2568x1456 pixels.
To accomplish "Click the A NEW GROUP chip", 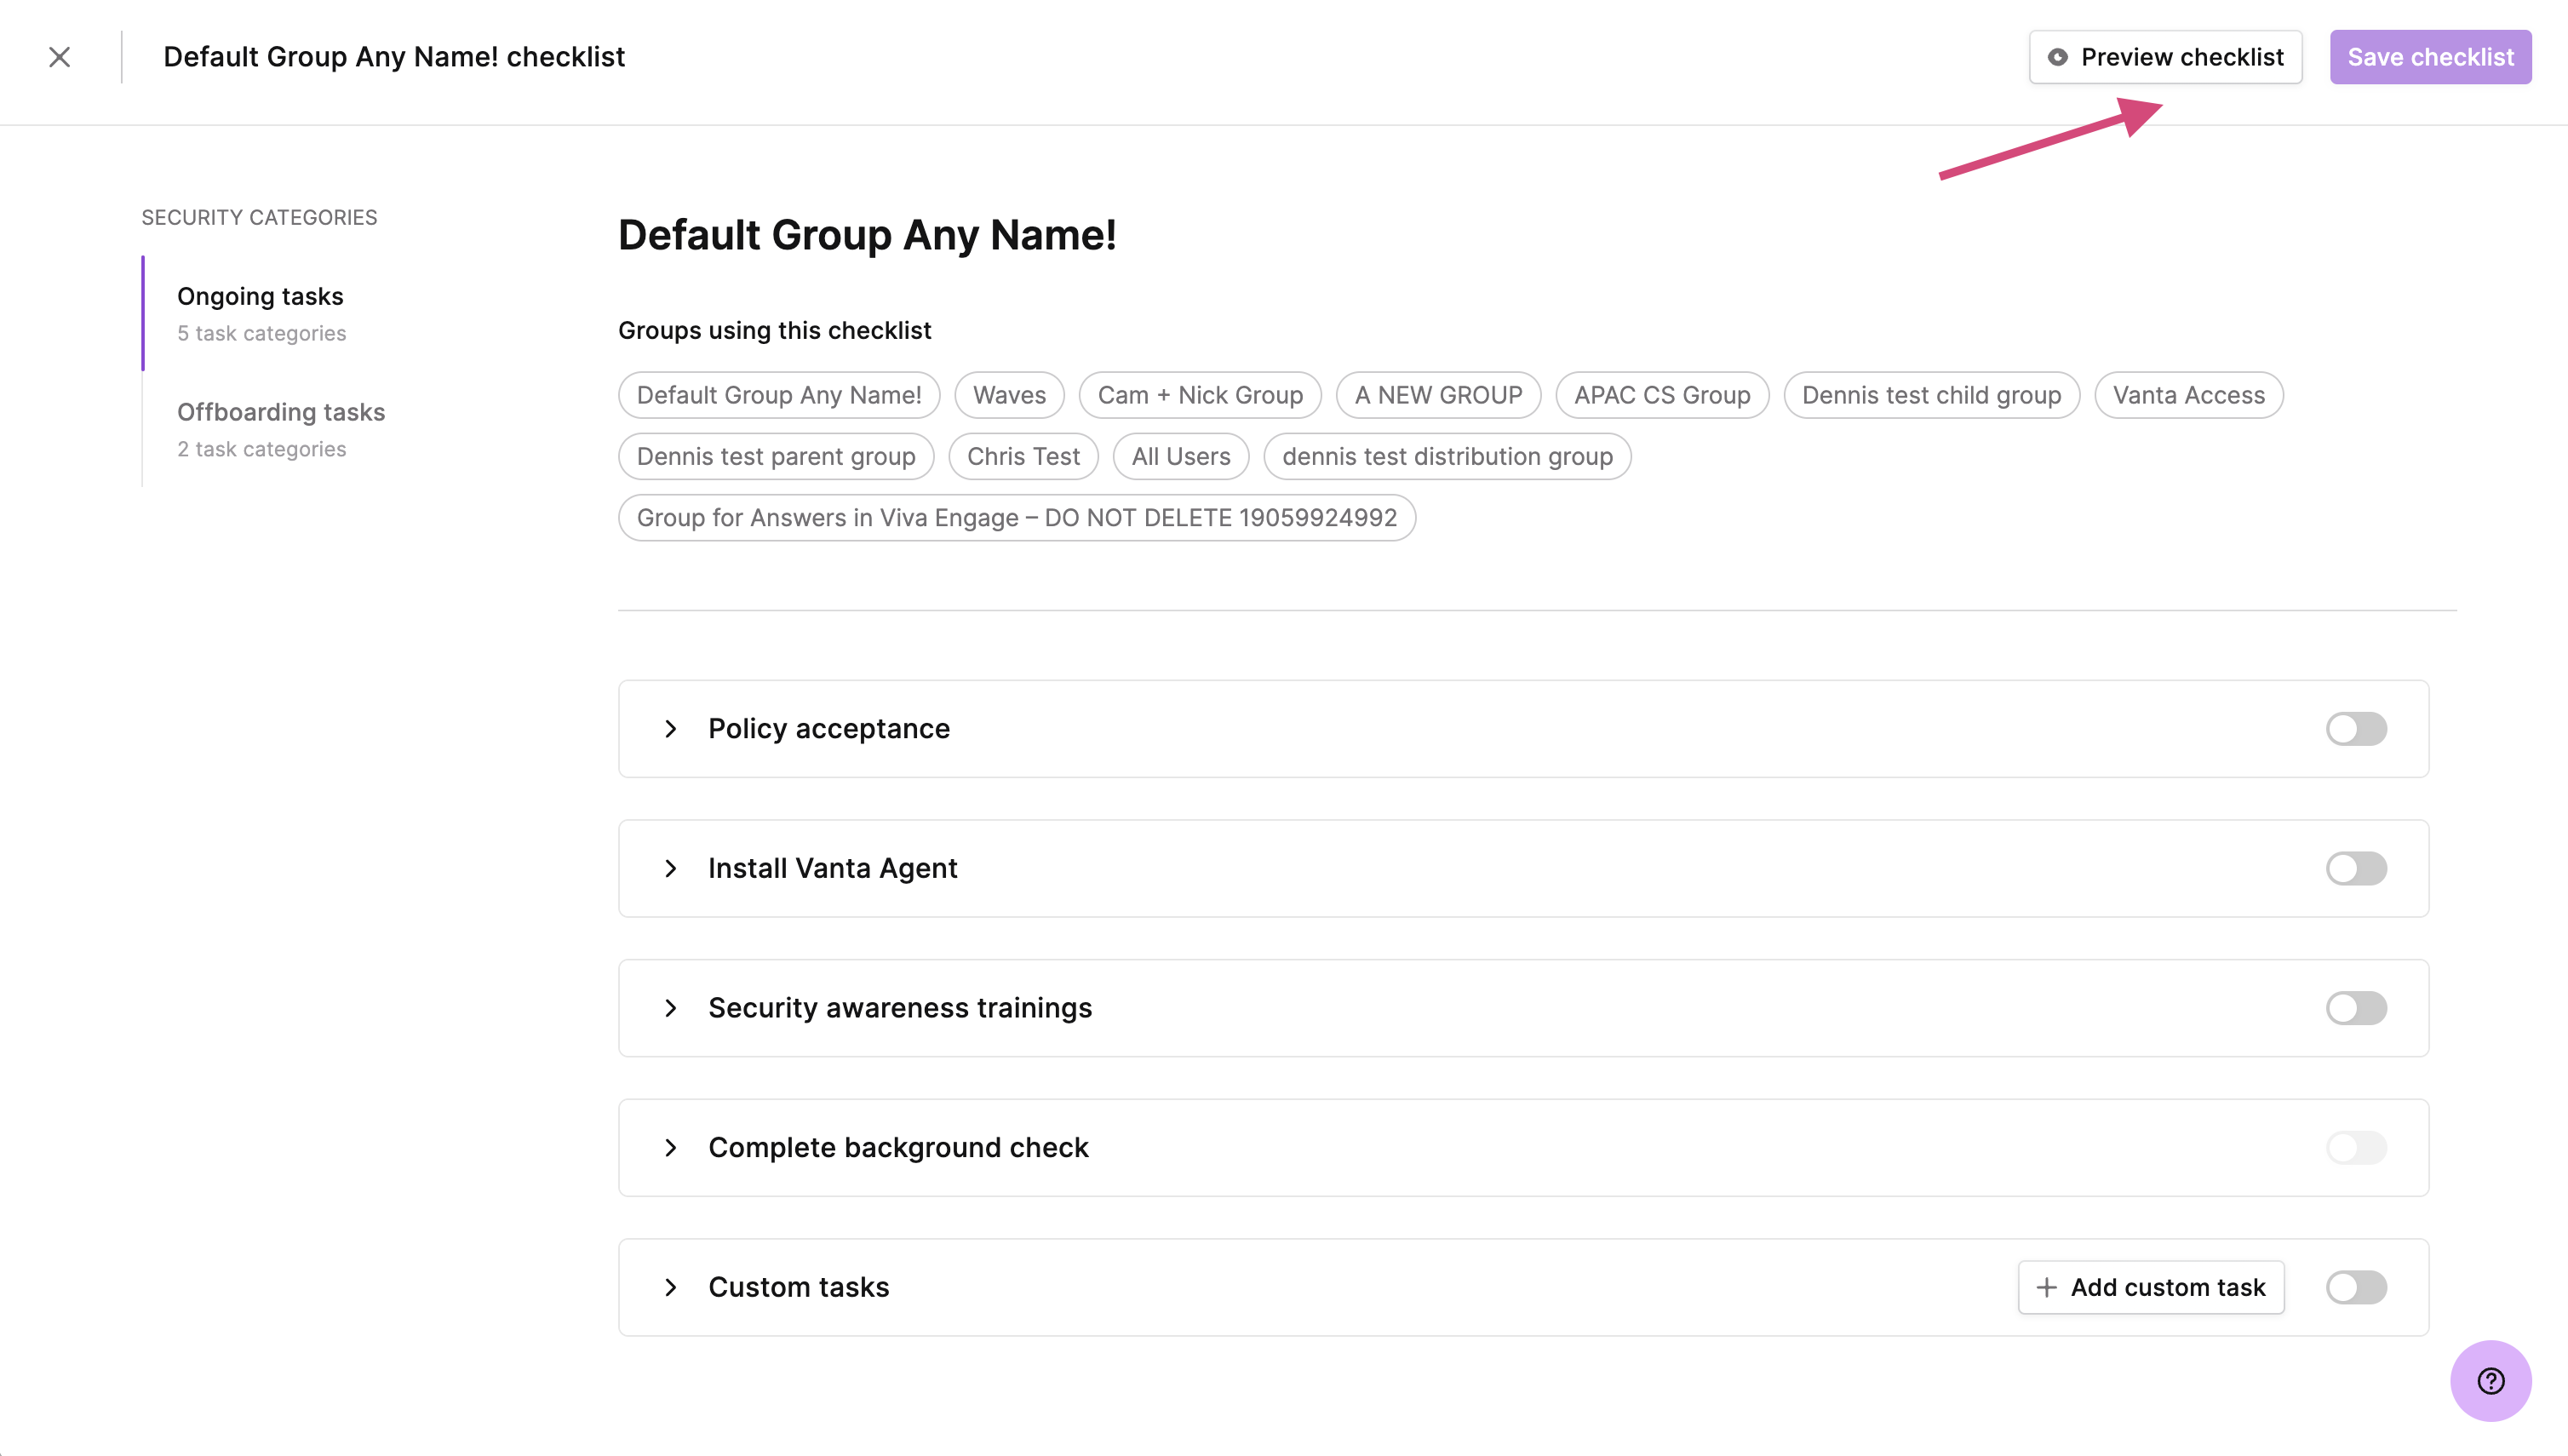I will (1438, 395).
